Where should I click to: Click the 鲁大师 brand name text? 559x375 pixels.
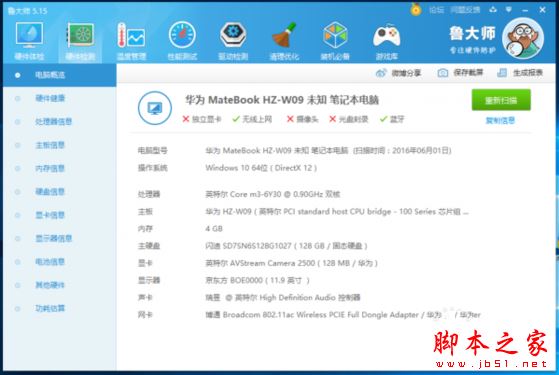[472, 33]
